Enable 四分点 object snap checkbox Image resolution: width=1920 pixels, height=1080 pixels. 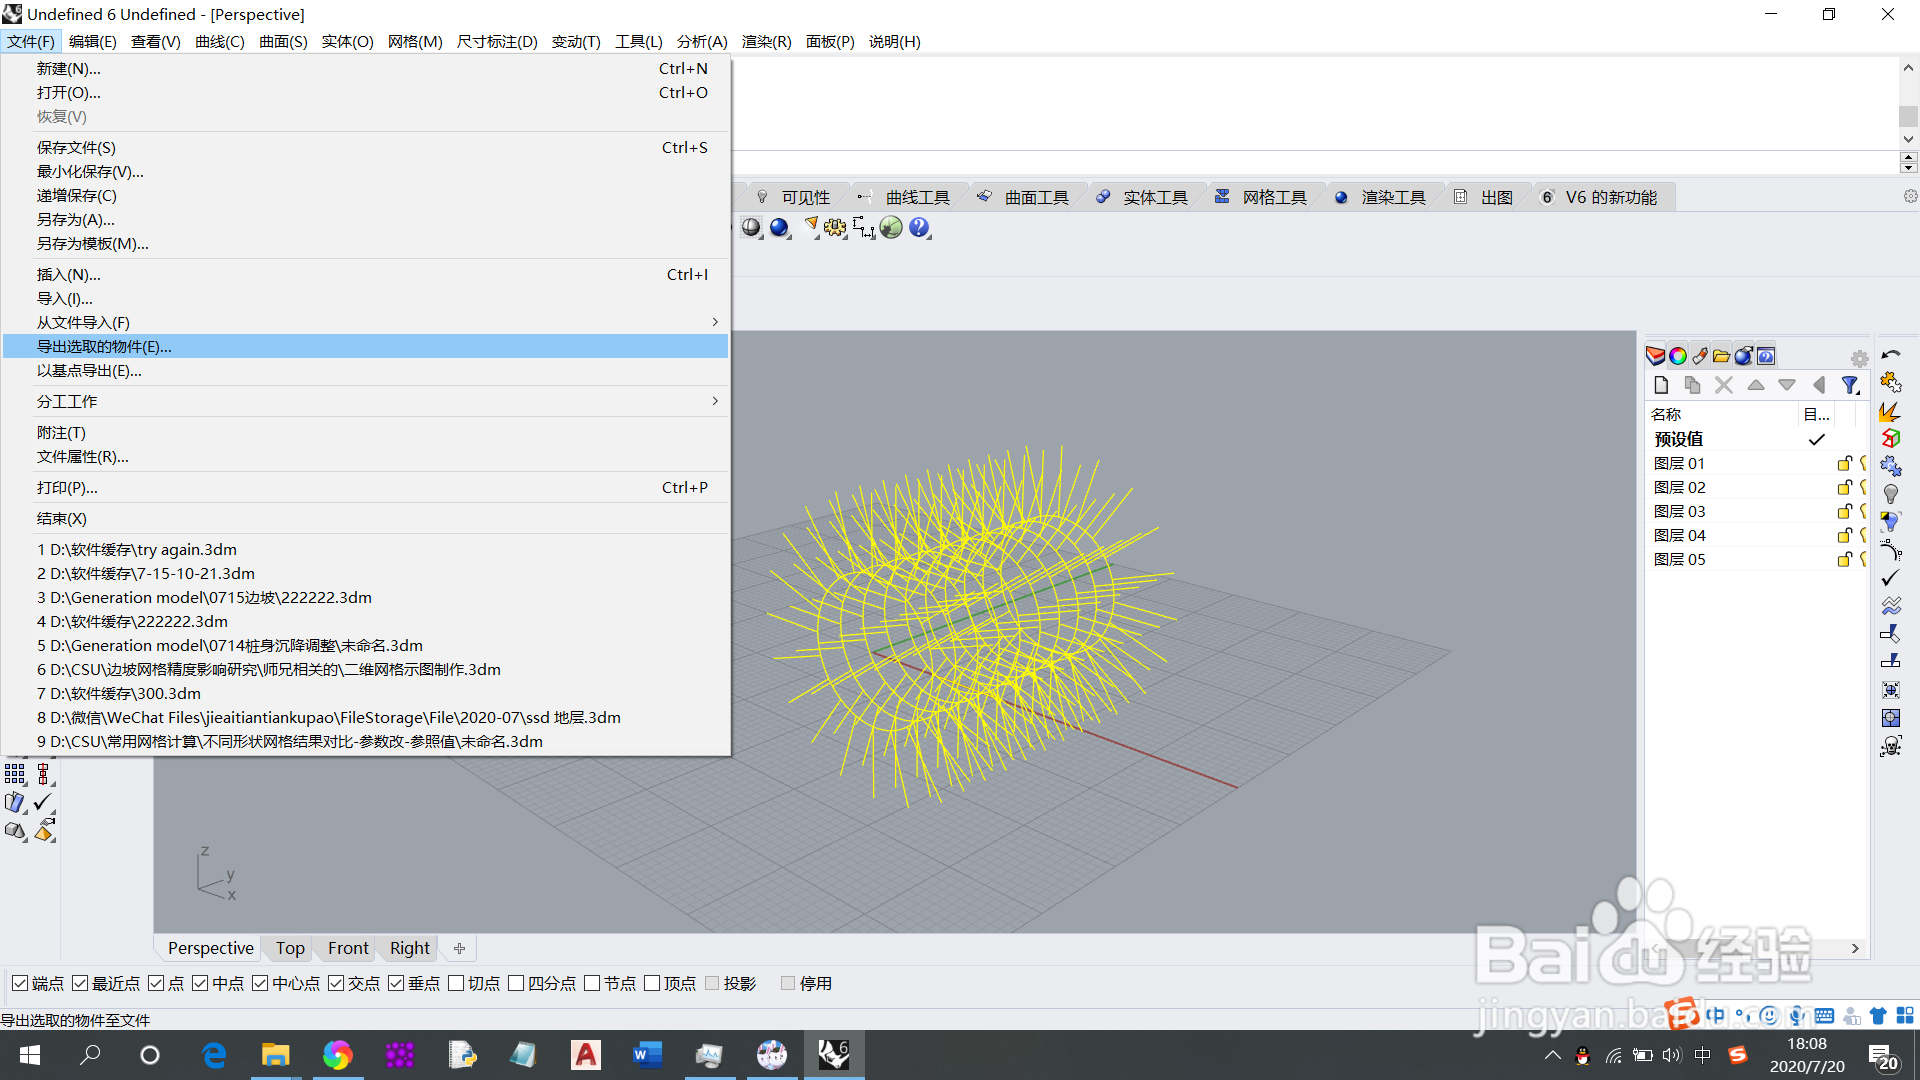[x=516, y=984]
